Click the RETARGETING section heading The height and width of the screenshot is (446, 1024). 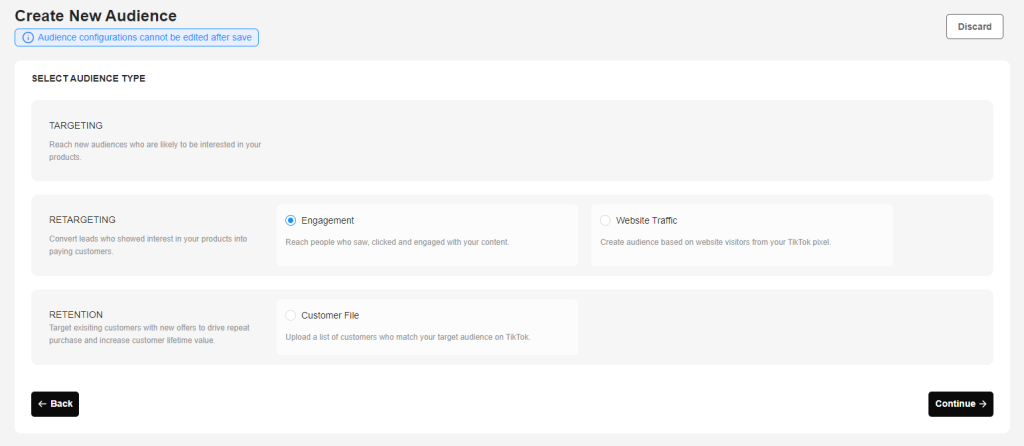[x=82, y=220]
